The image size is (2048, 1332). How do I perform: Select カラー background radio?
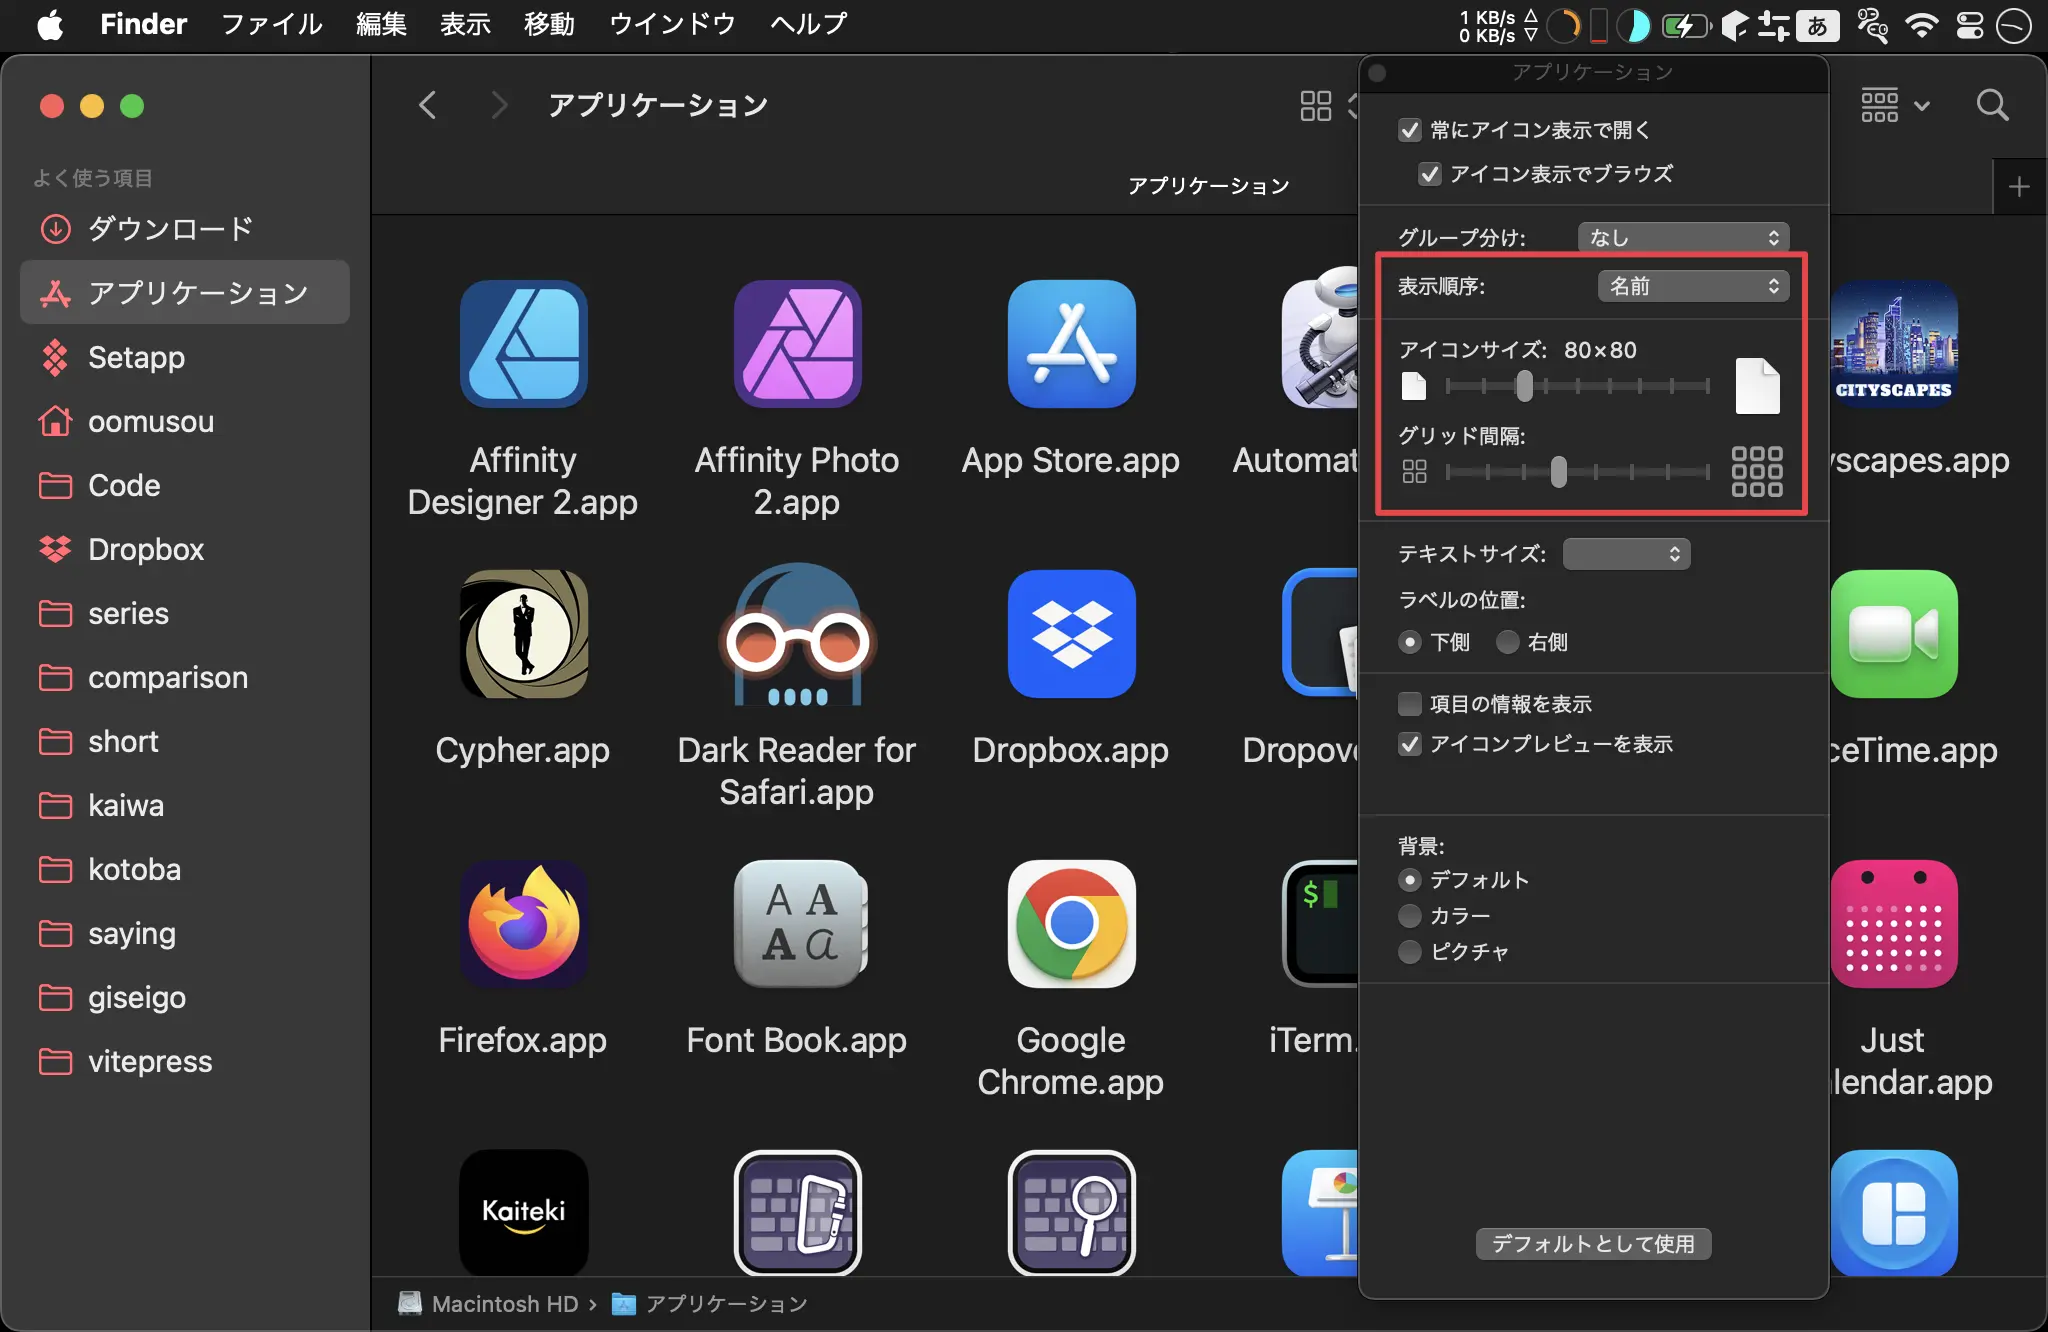1410,916
